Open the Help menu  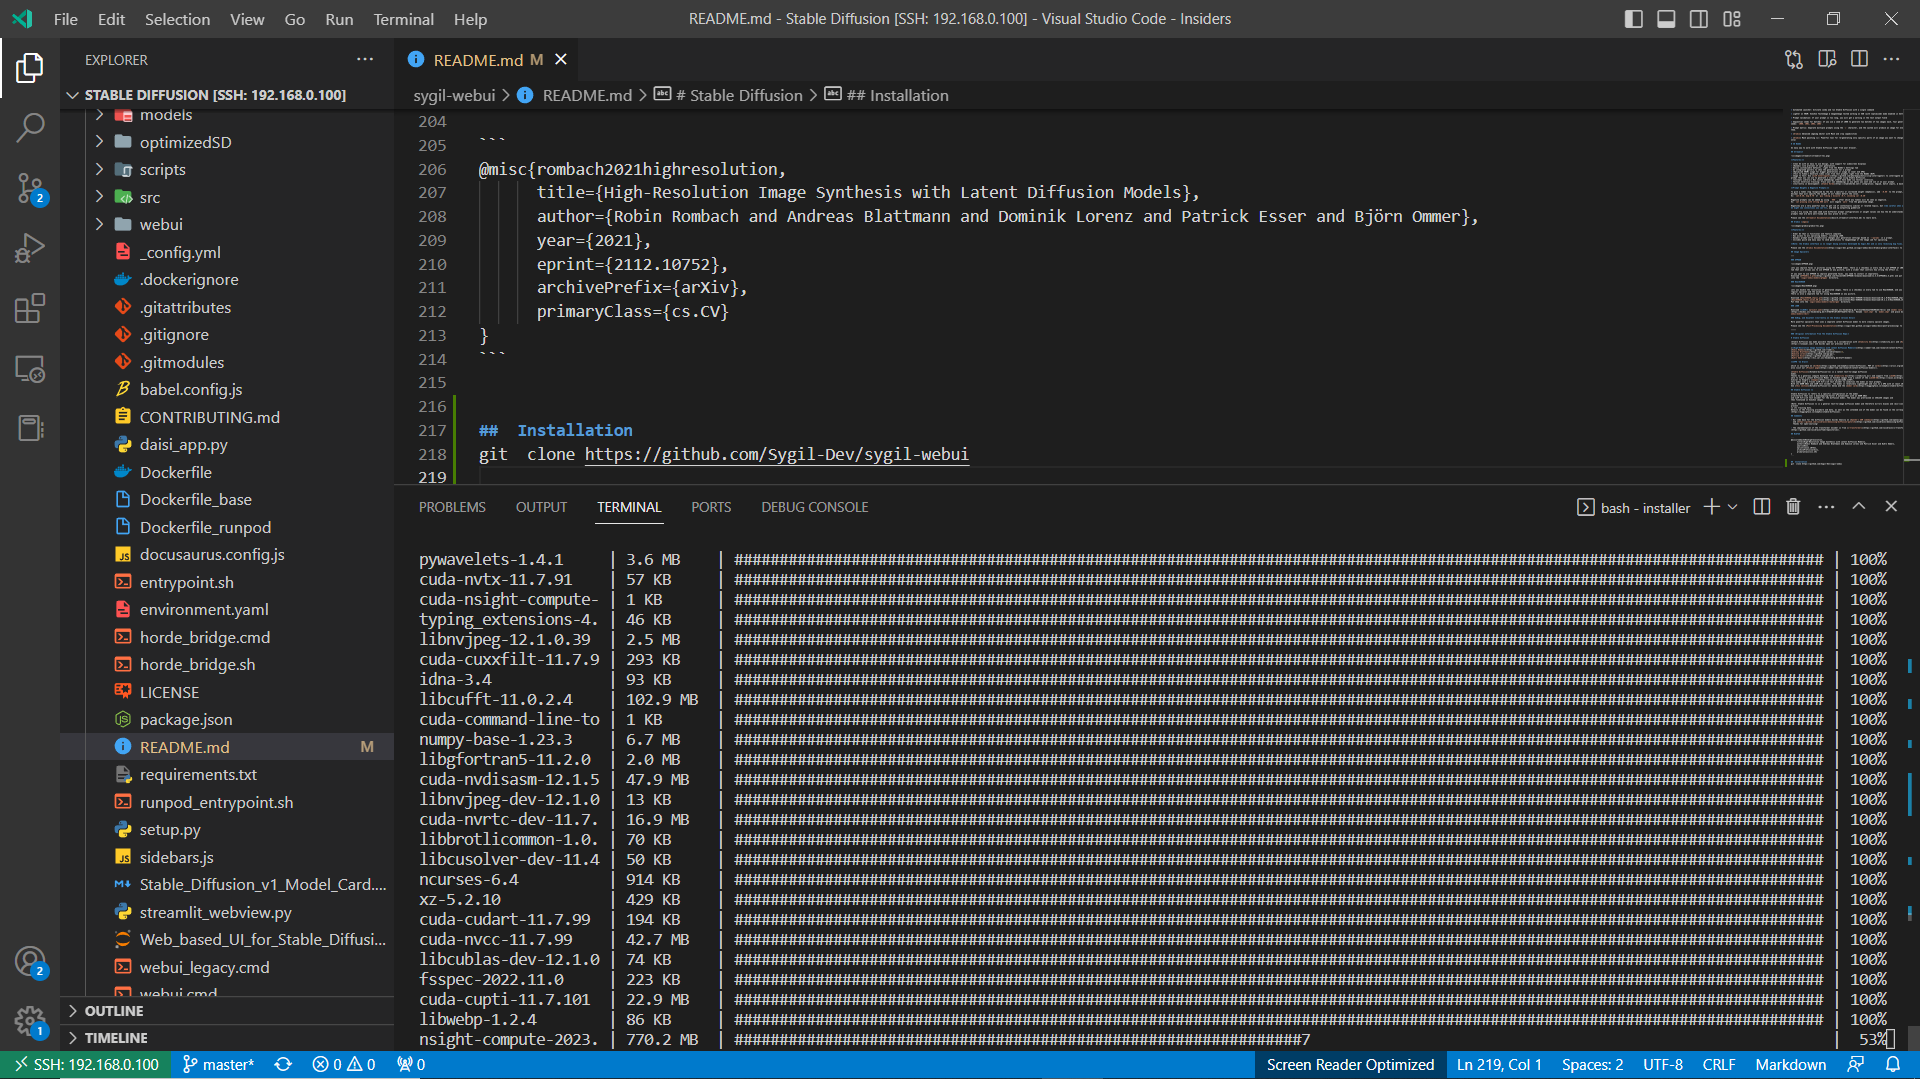(x=470, y=19)
